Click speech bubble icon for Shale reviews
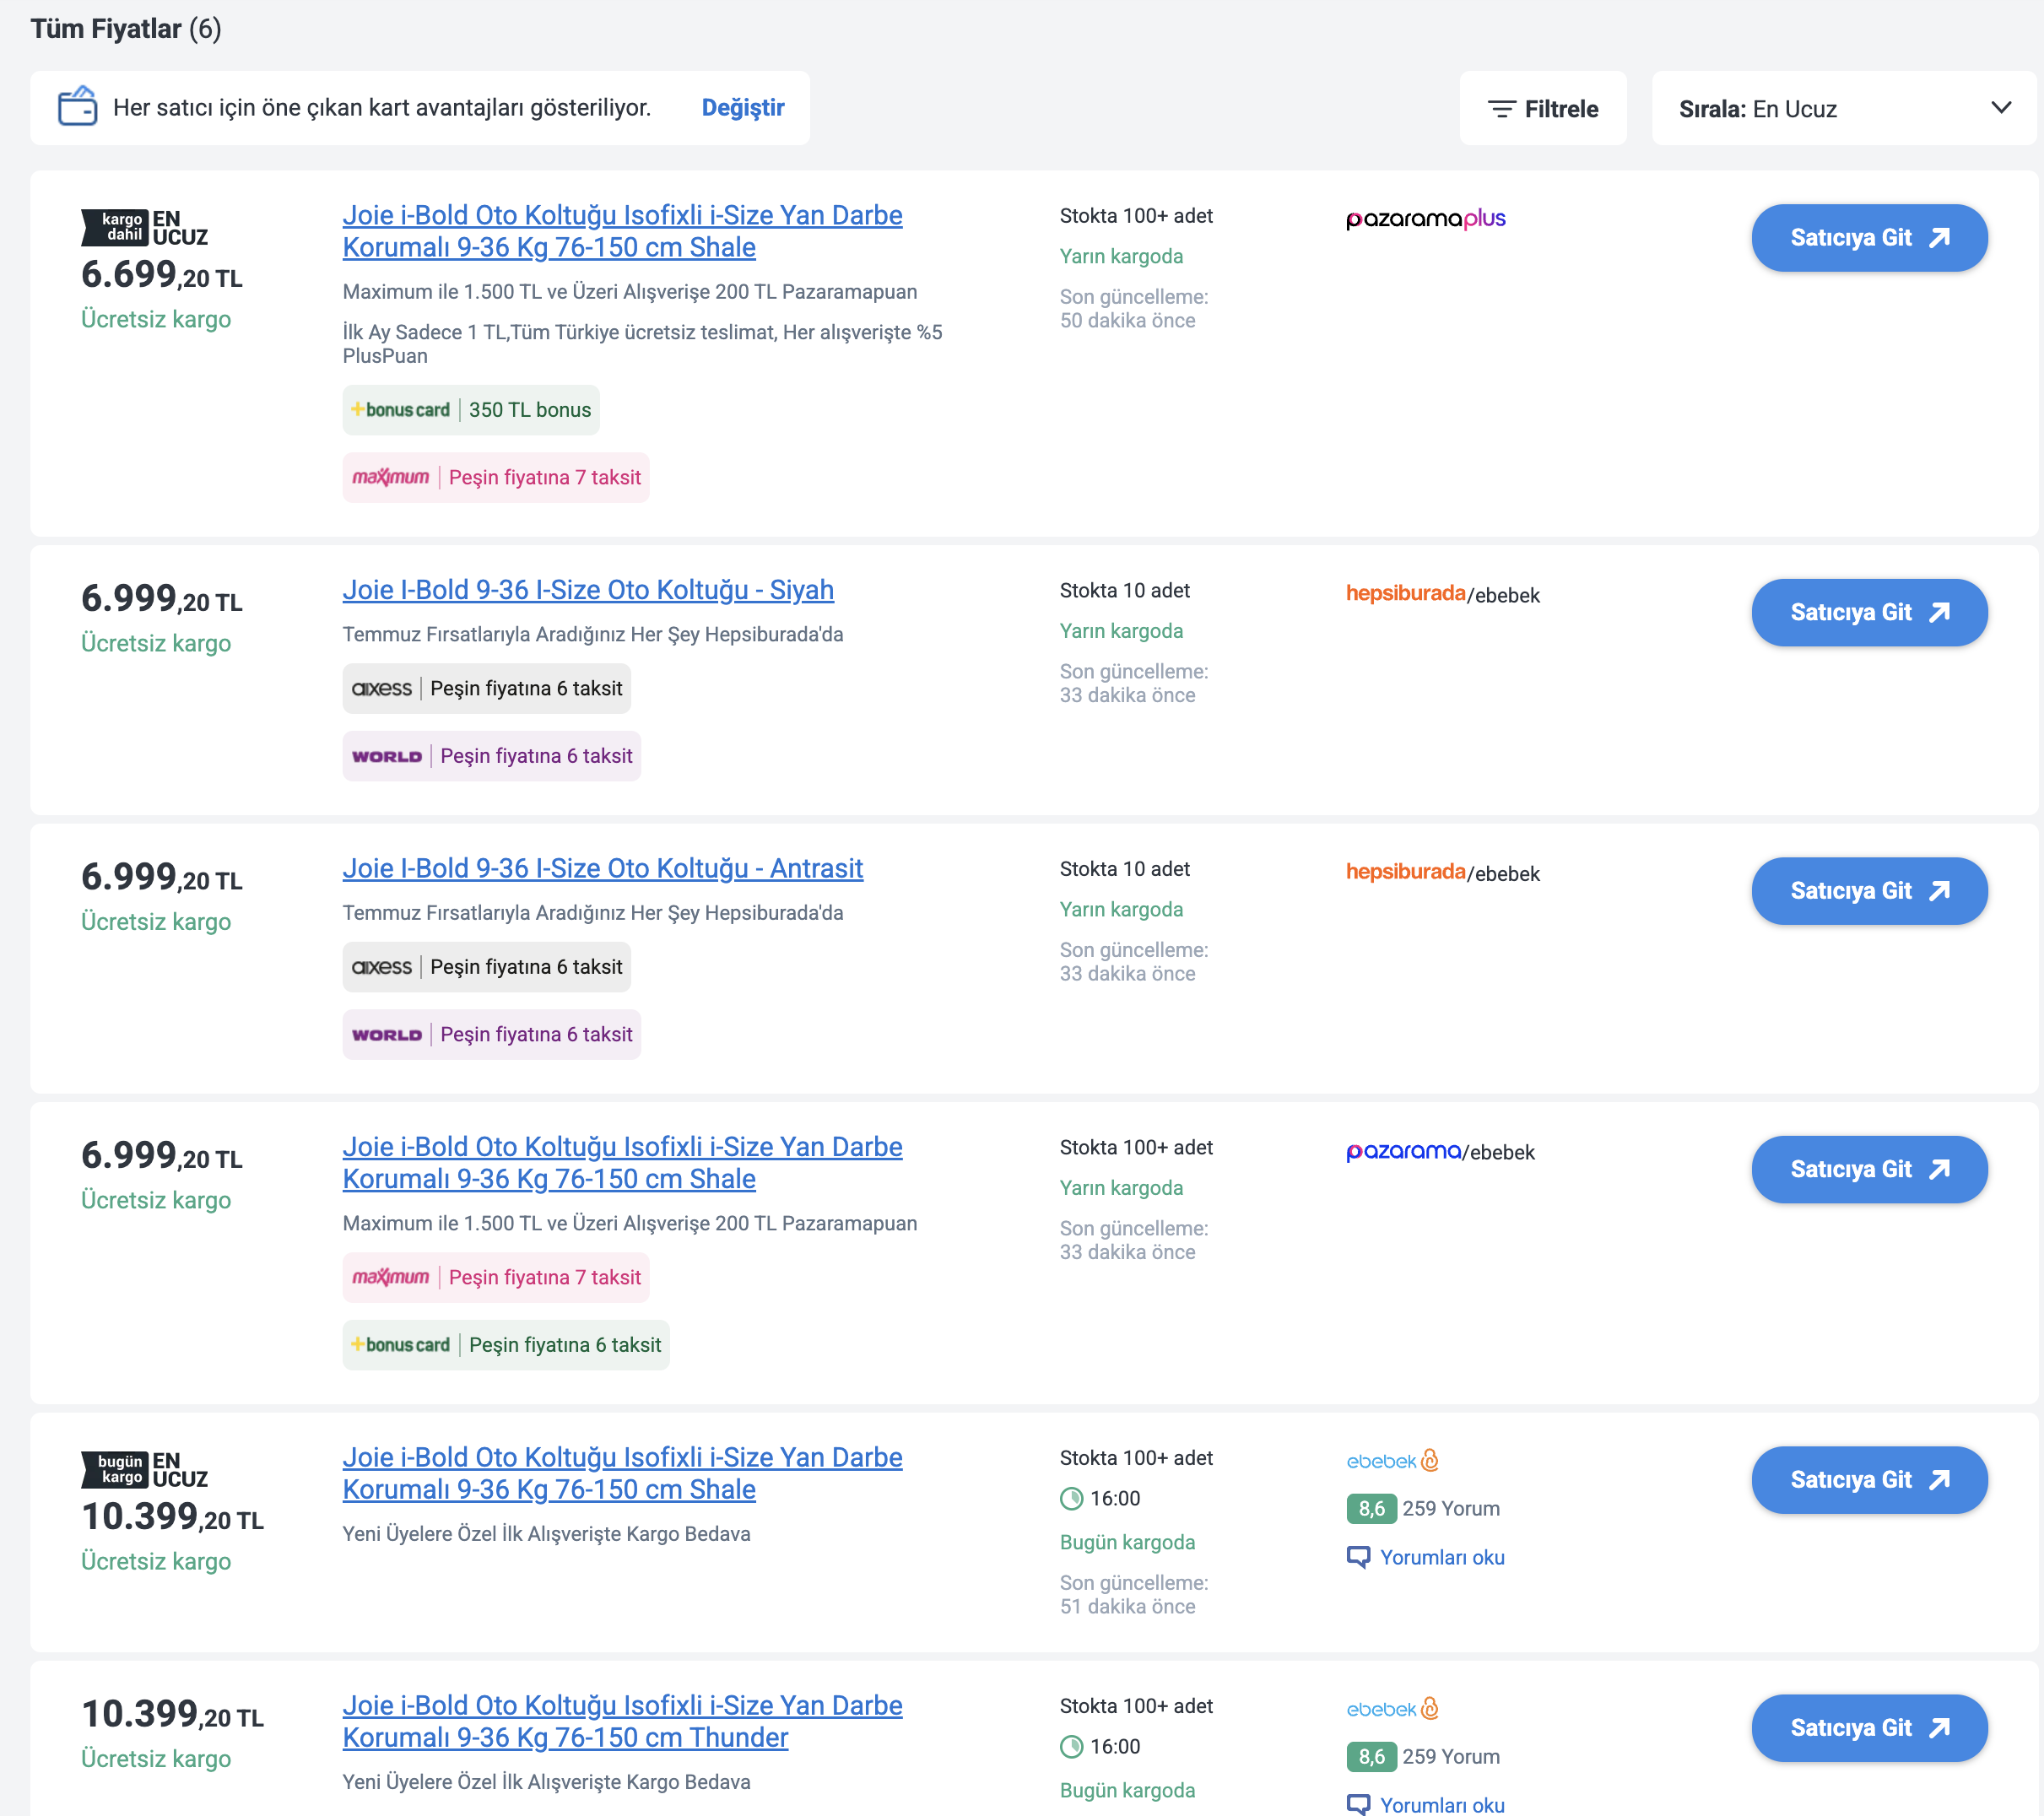2044x1816 pixels. click(1358, 1557)
